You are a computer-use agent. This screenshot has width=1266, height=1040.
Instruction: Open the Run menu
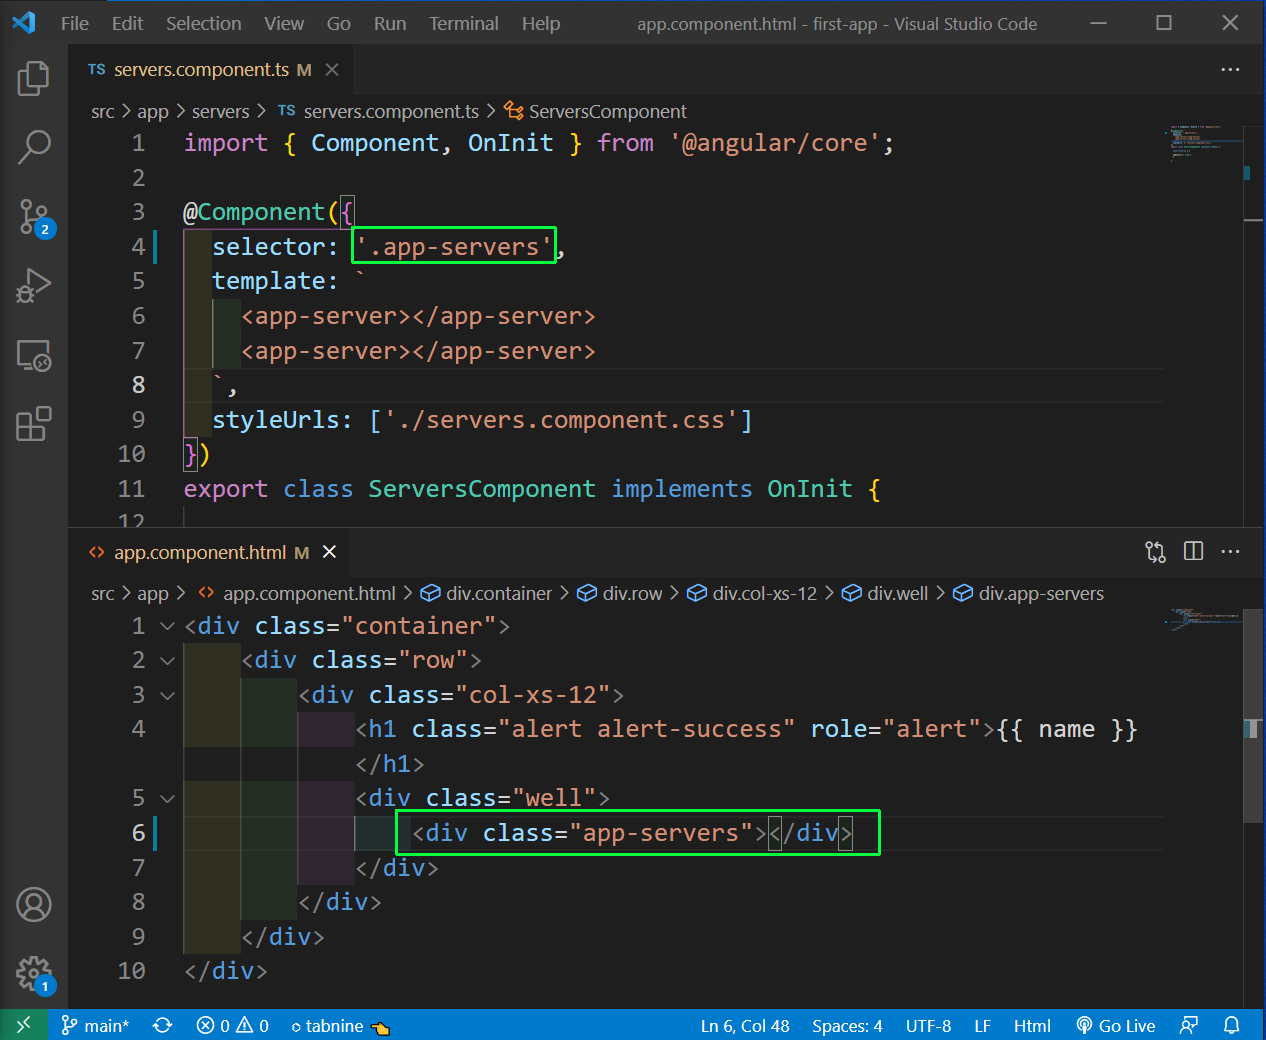click(x=390, y=23)
